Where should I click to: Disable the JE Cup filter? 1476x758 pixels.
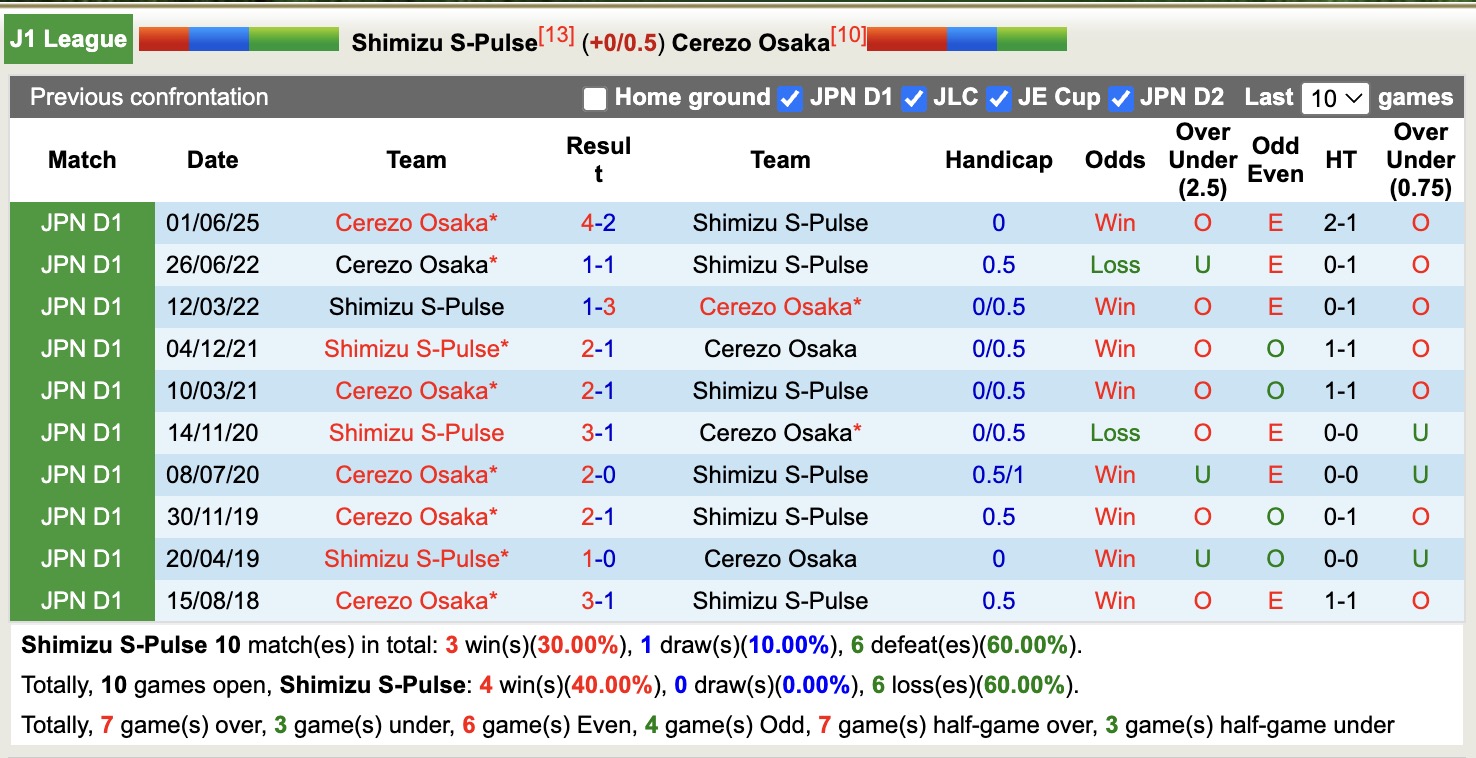tap(999, 98)
